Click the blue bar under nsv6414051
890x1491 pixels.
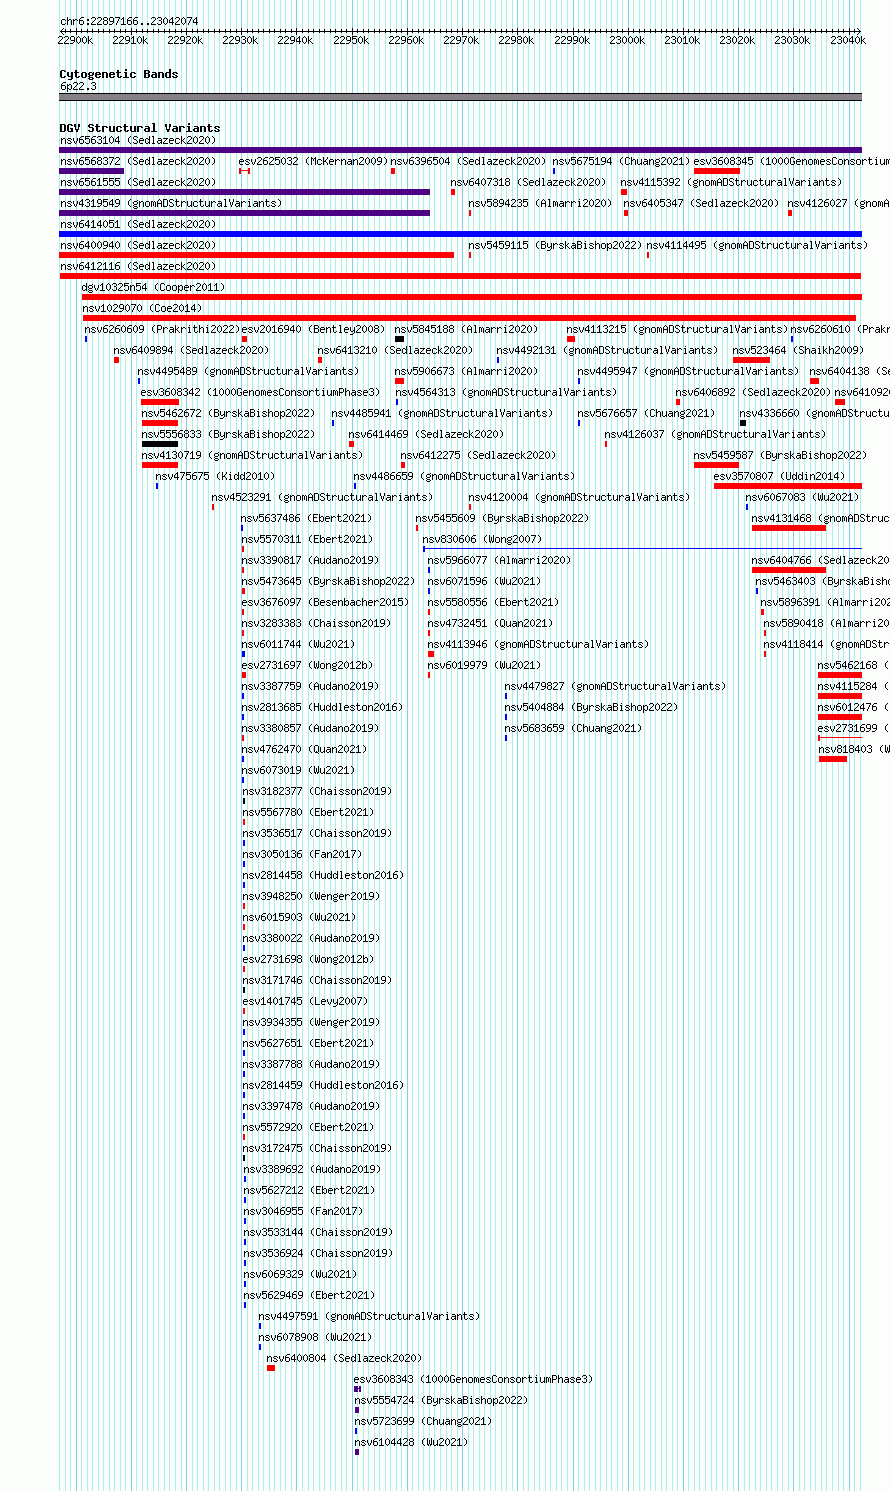(x=461, y=234)
